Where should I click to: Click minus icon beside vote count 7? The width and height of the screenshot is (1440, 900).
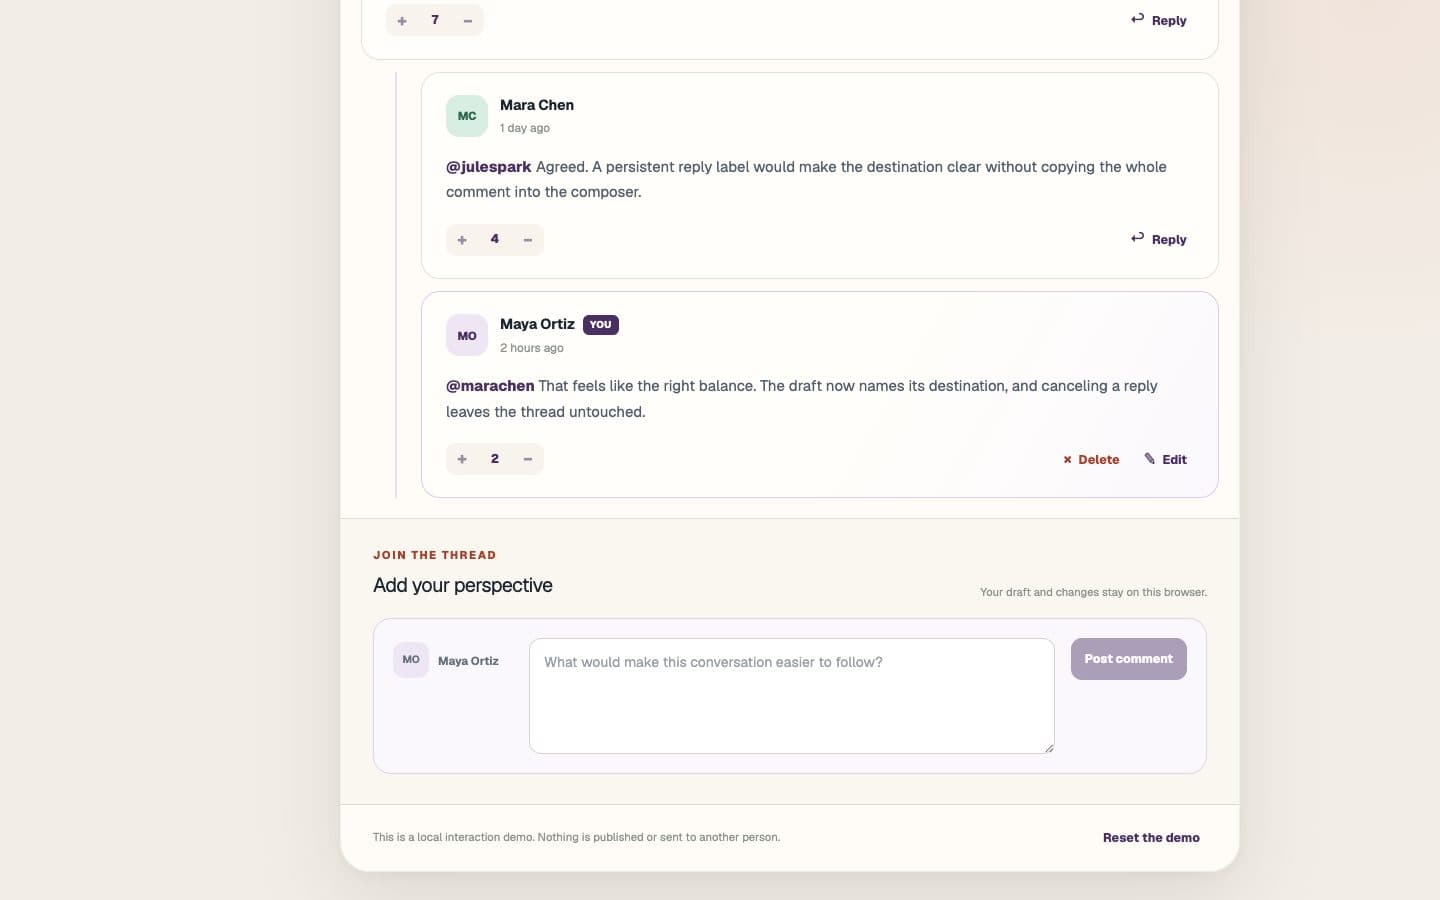pyautogui.click(x=468, y=20)
